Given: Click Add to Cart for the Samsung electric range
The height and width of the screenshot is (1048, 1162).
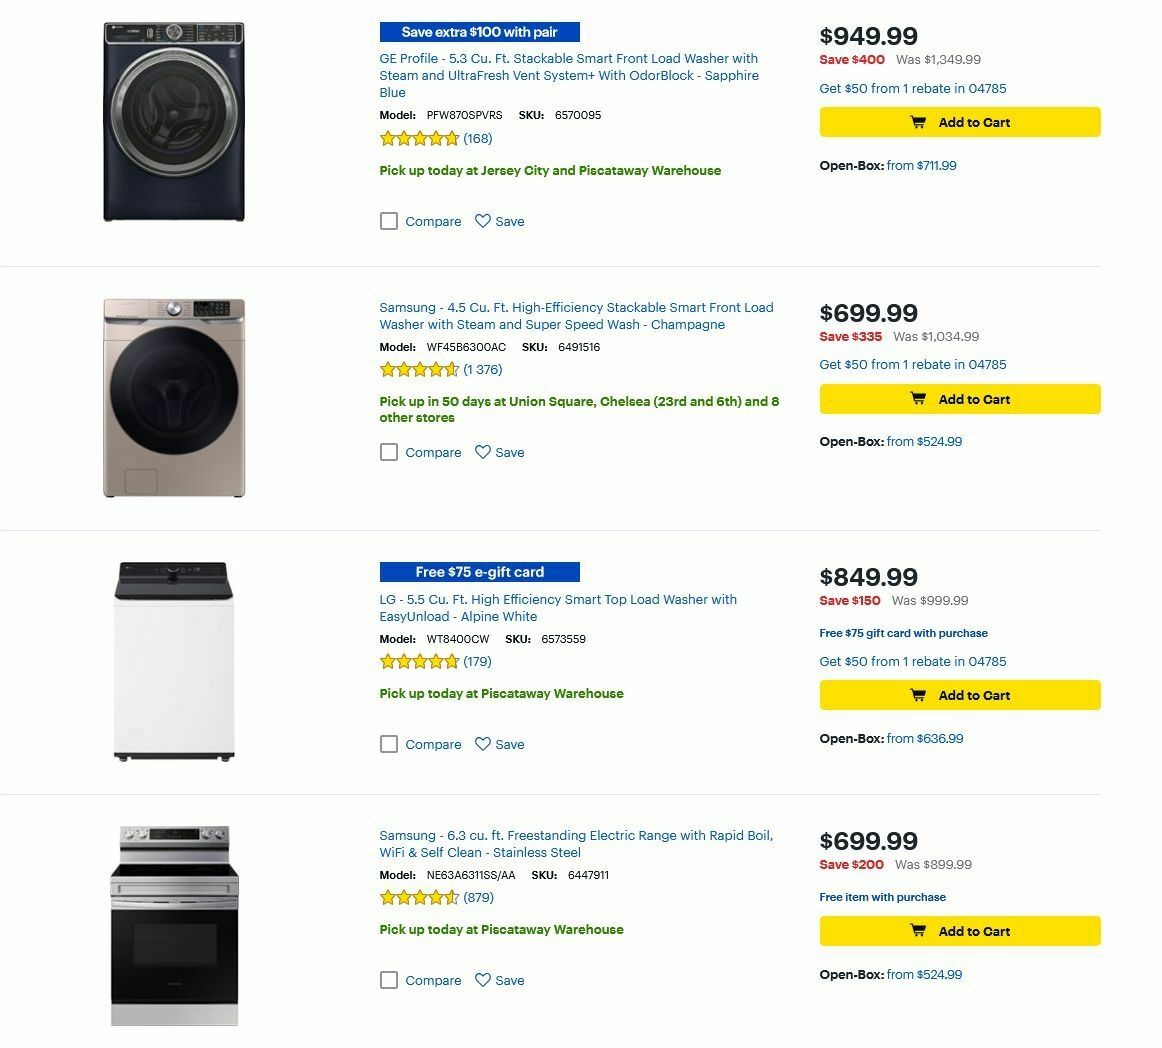Looking at the screenshot, I should point(959,931).
